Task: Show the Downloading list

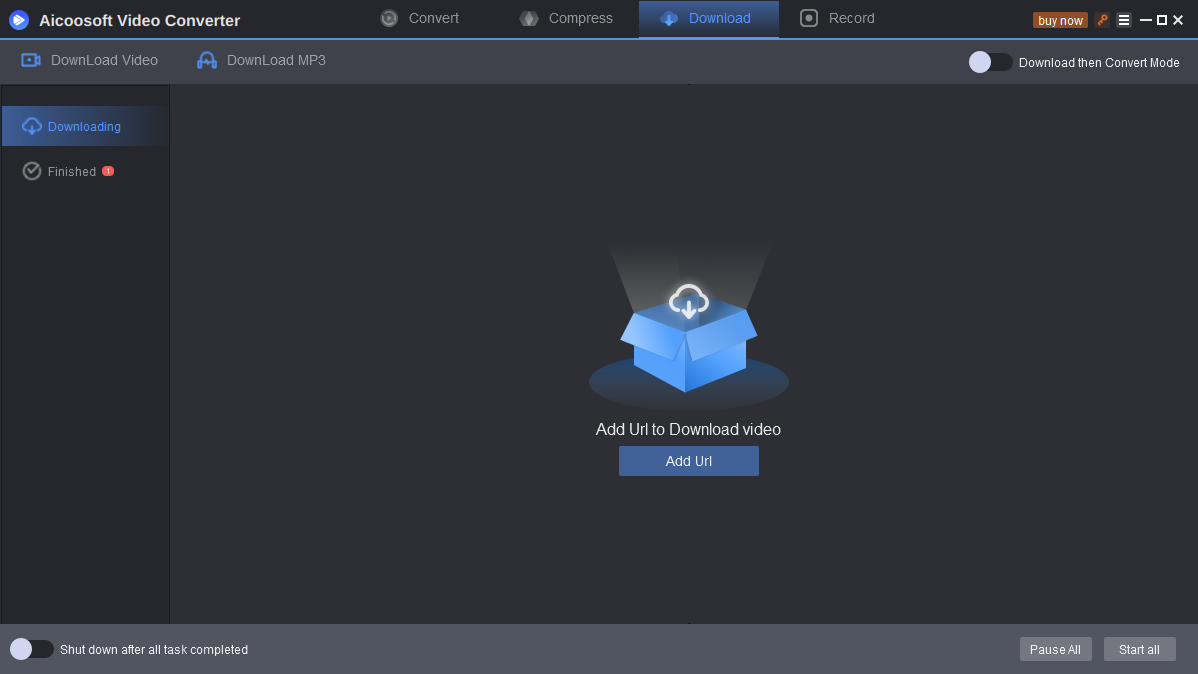Action: click(86, 126)
